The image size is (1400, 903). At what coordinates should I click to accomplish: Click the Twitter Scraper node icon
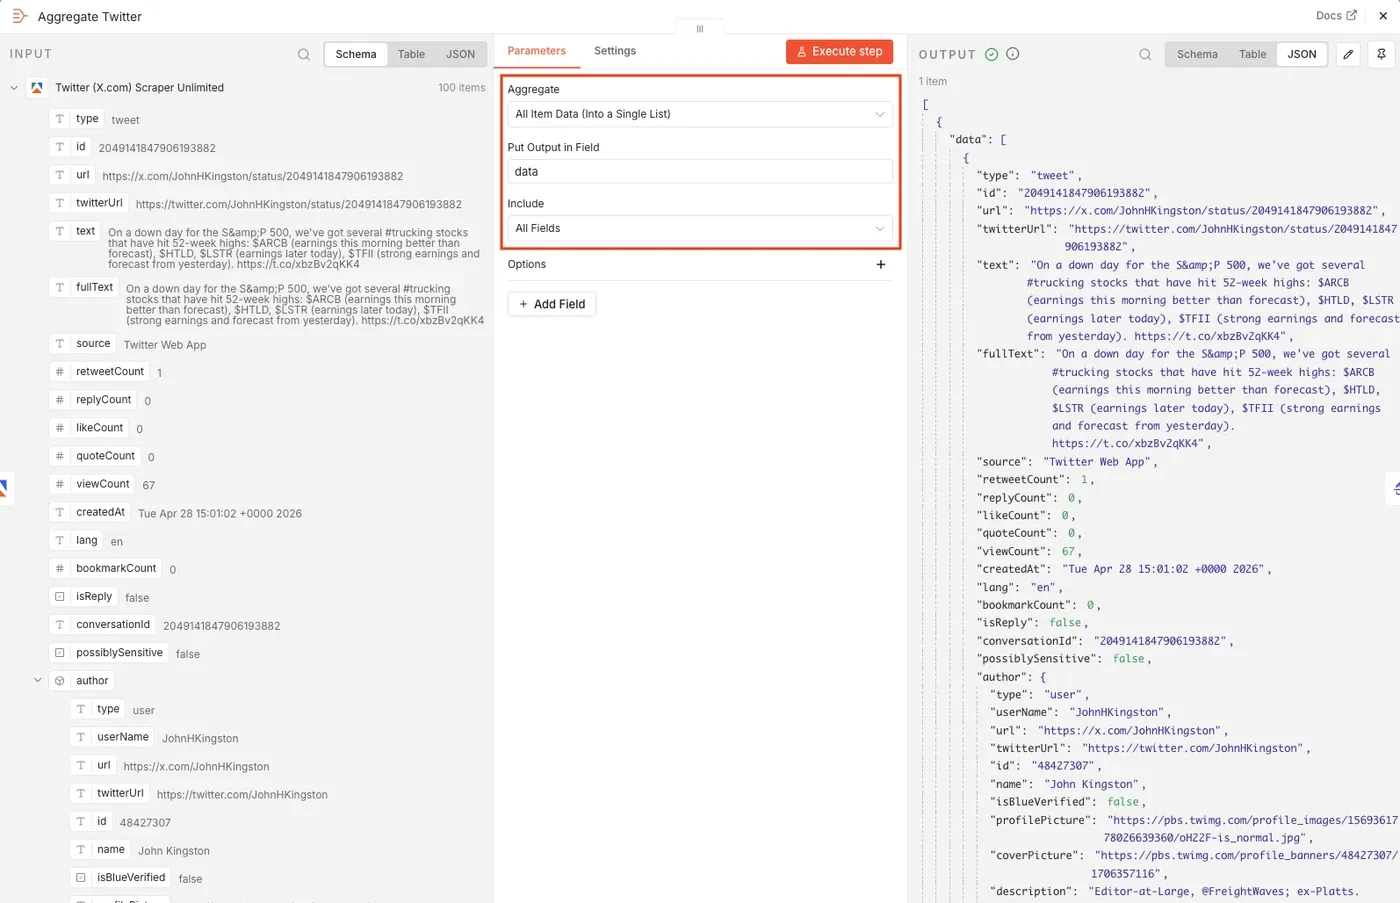(37, 88)
